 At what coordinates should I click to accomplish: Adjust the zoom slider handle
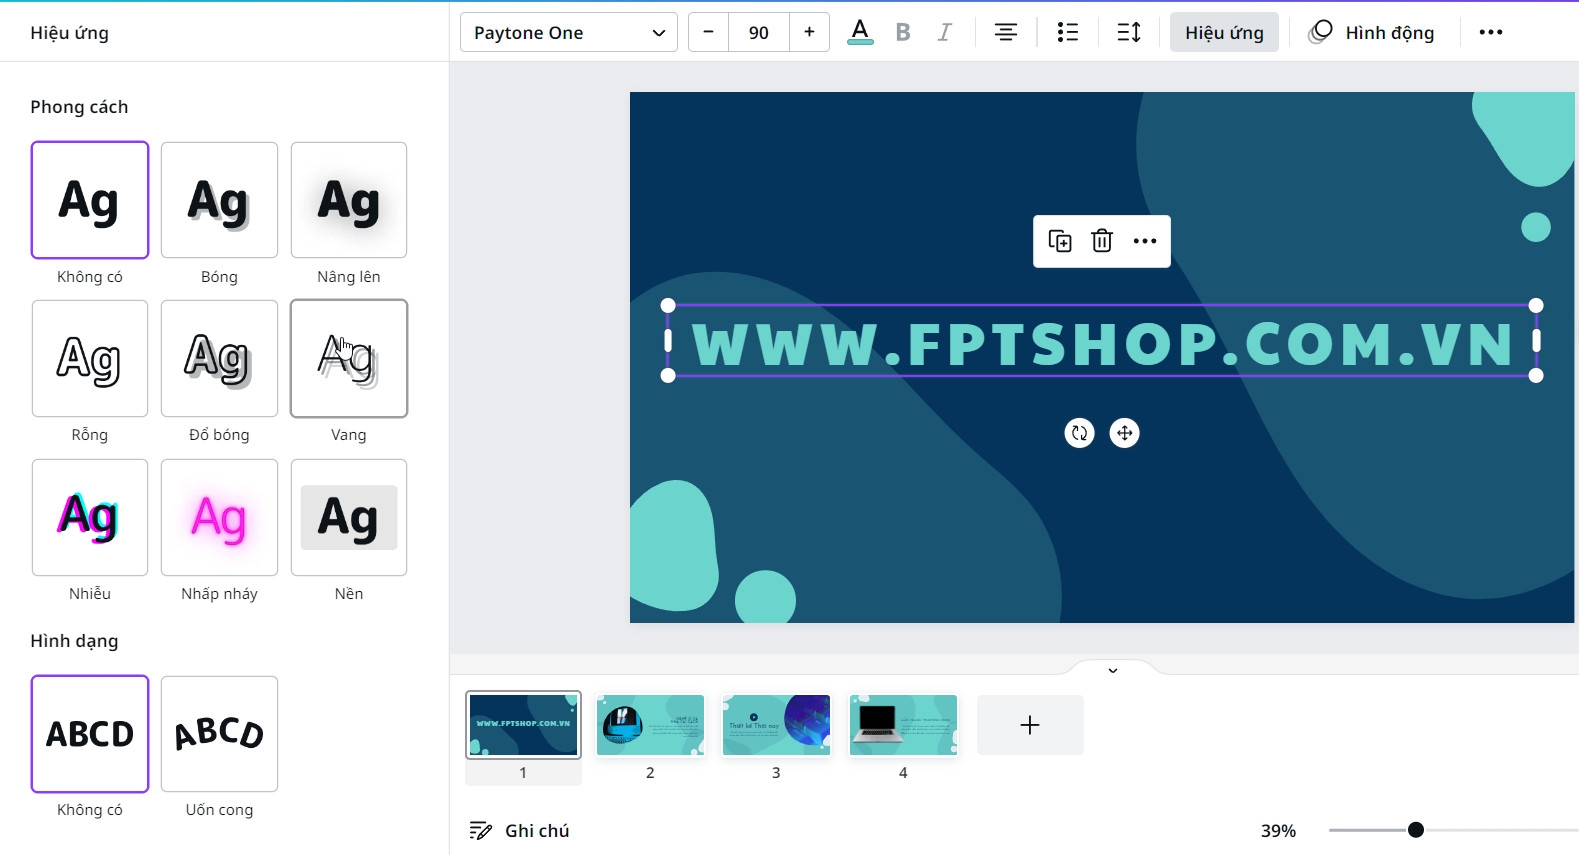[x=1416, y=830]
